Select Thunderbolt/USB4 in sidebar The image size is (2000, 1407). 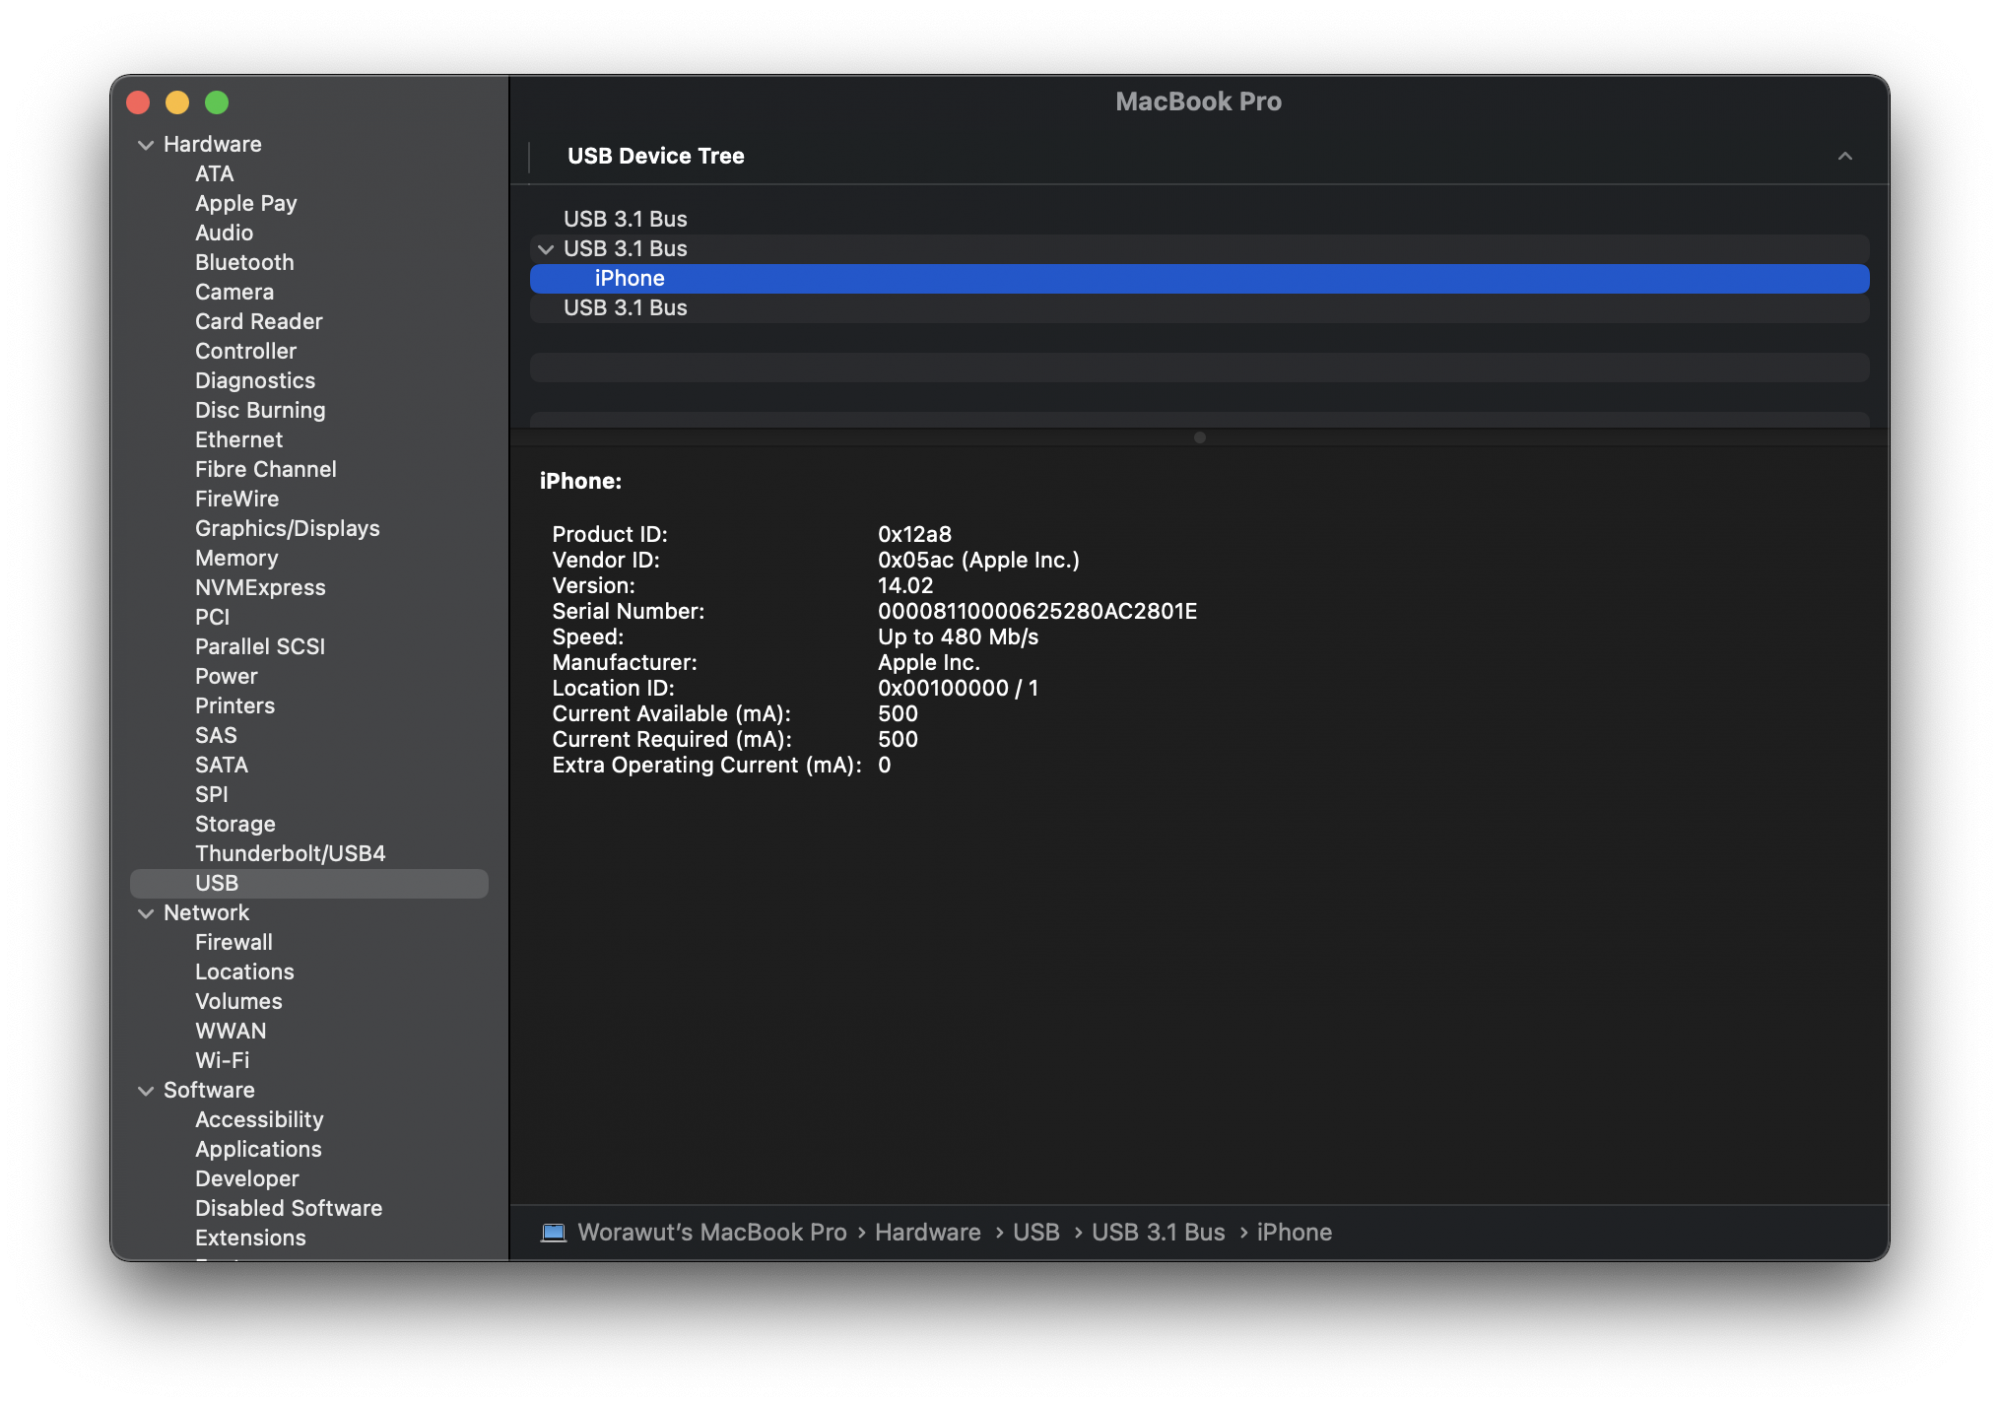pyautogui.click(x=290, y=854)
